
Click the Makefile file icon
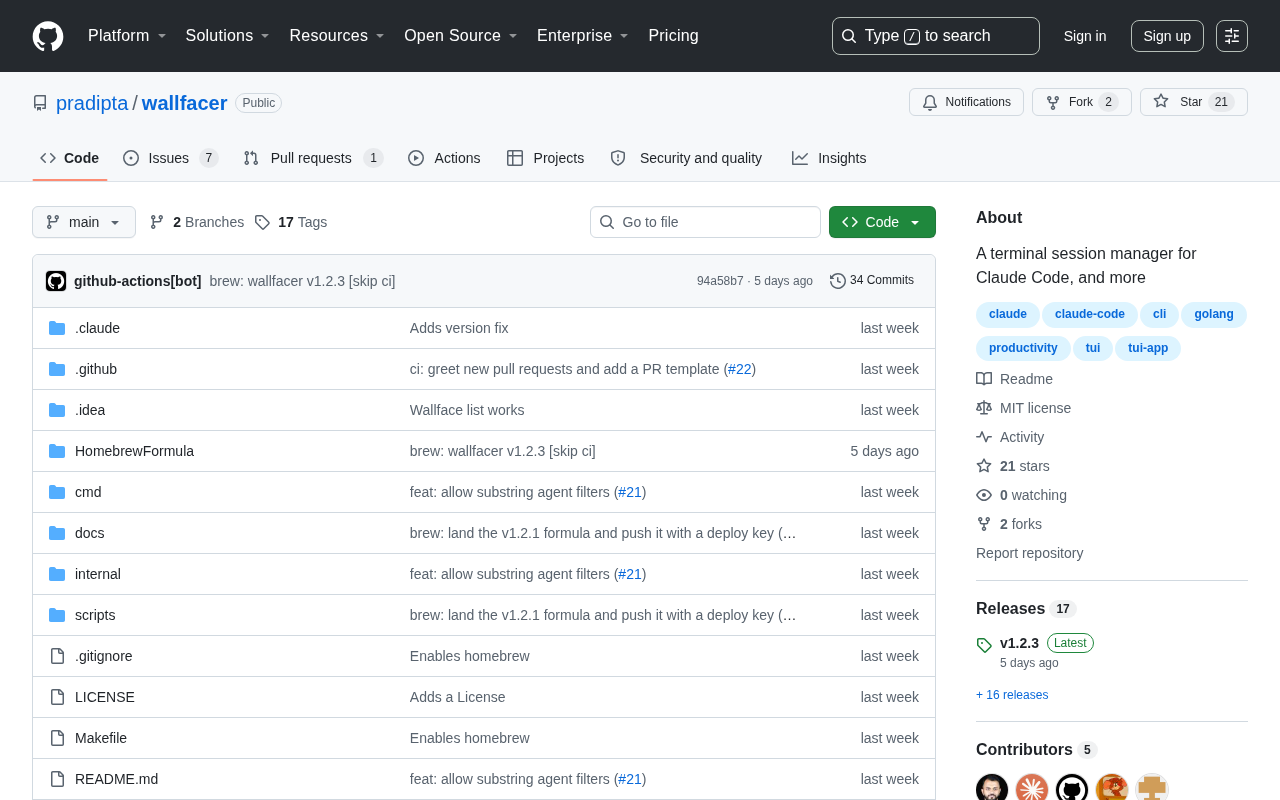(x=57, y=738)
